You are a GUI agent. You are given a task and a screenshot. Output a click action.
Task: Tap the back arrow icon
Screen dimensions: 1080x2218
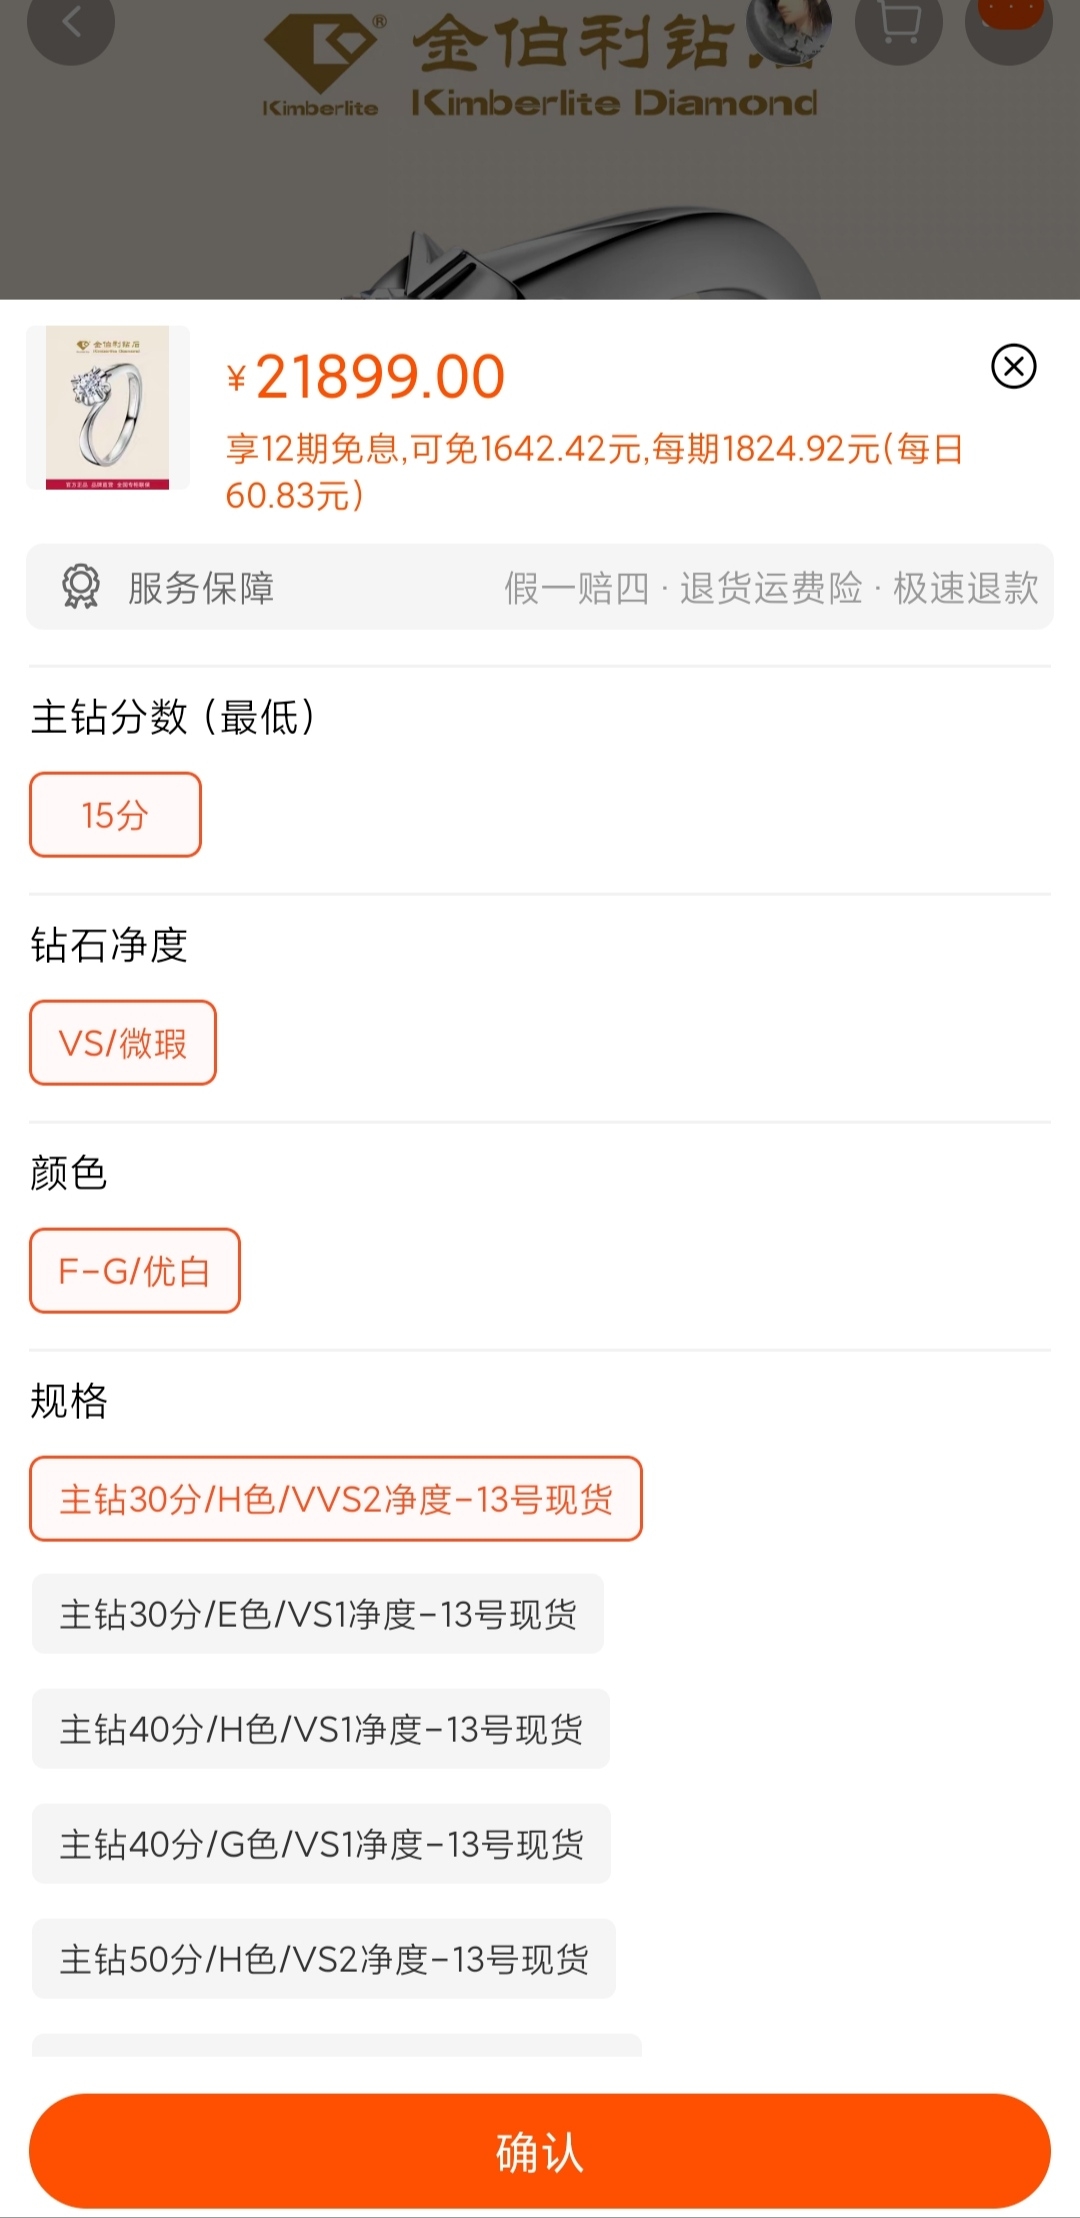coord(70,24)
